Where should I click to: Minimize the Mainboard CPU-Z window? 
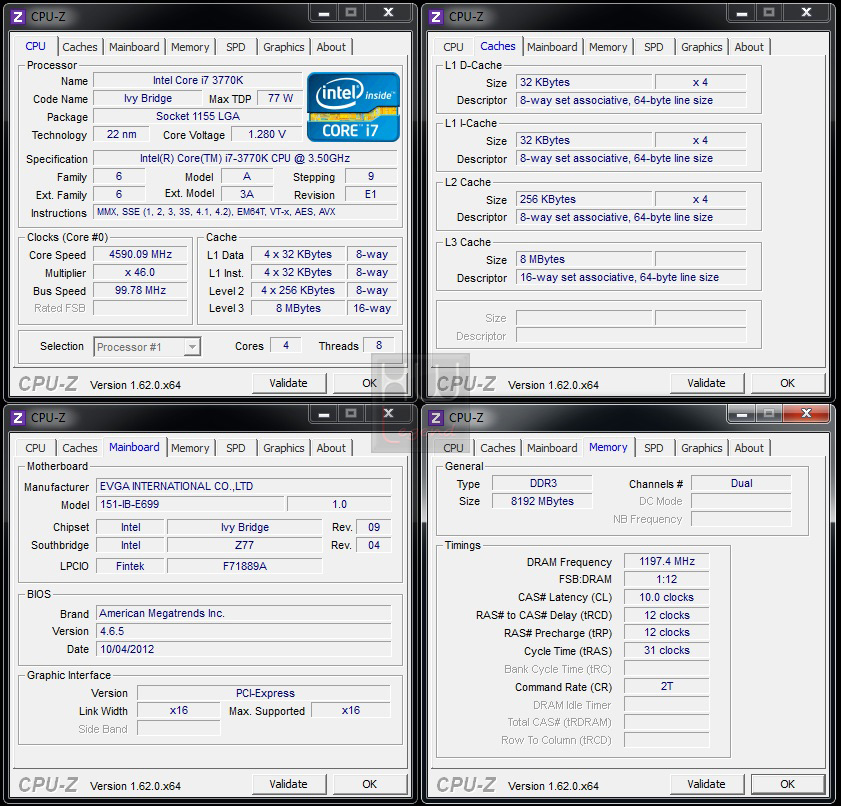click(323, 414)
